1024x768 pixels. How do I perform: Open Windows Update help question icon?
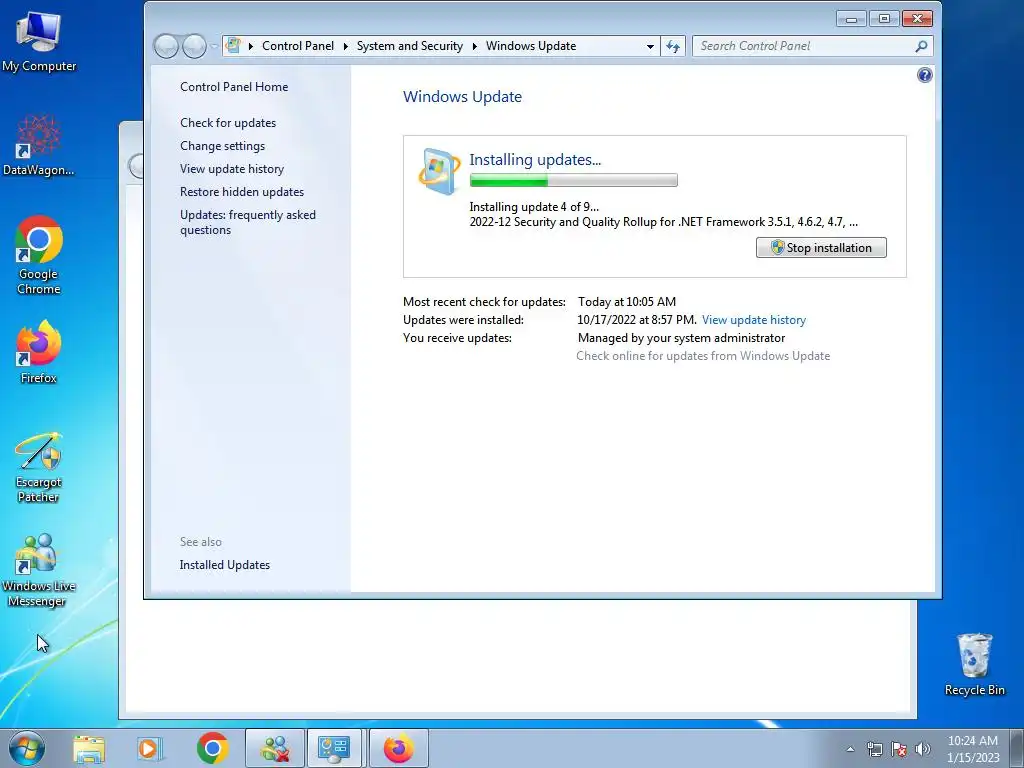925,75
